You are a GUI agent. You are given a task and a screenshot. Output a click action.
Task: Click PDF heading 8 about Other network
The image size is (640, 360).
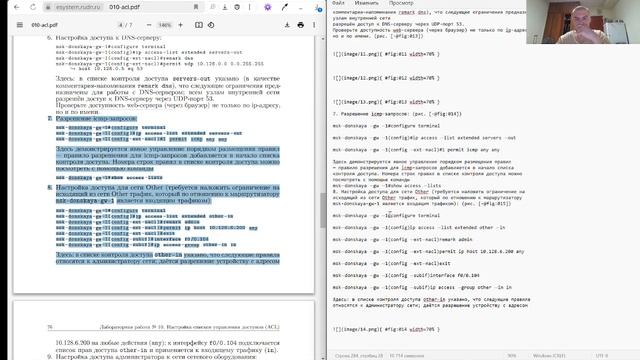click(x=168, y=194)
